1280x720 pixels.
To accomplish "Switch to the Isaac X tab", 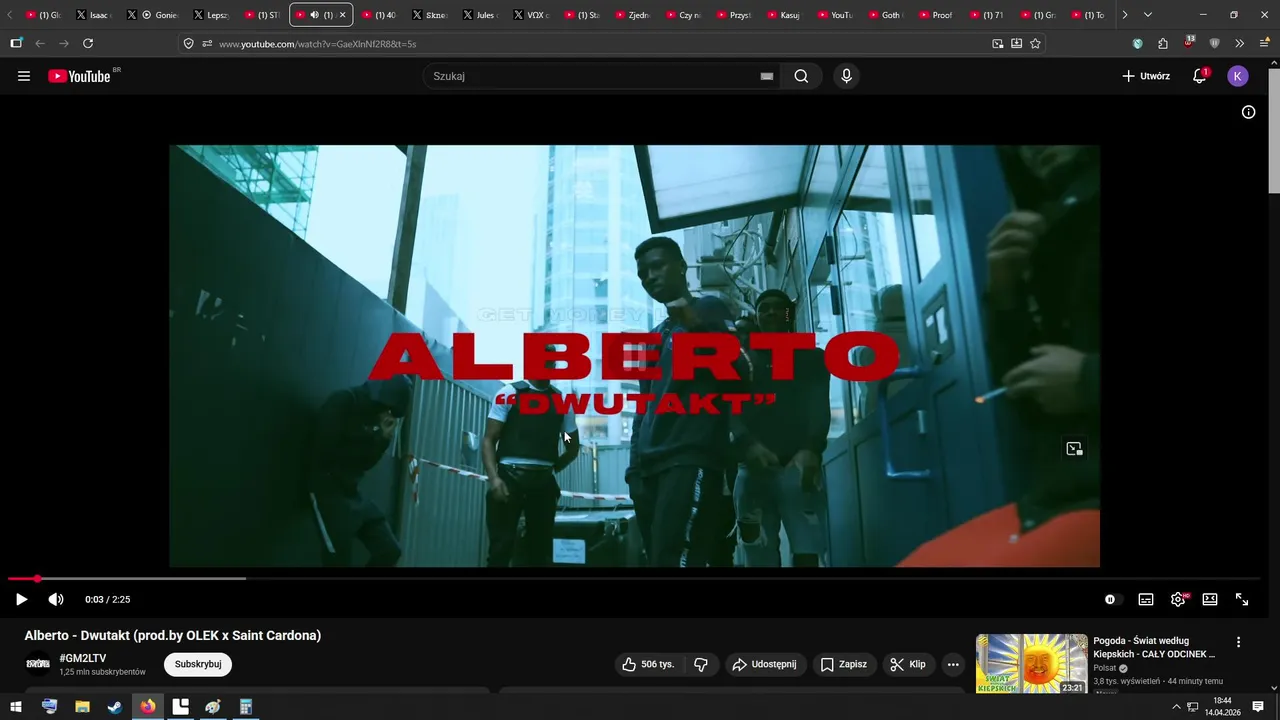I will [x=93, y=15].
